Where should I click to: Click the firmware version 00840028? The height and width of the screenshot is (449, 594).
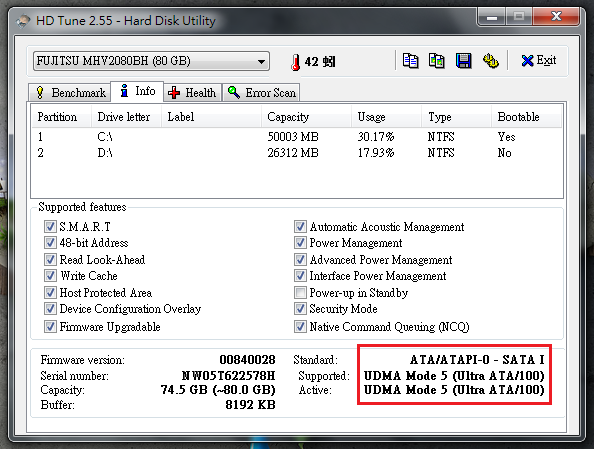click(x=247, y=360)
